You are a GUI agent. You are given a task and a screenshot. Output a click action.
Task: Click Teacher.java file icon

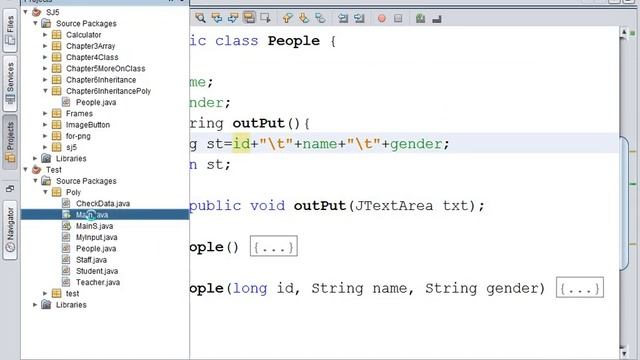click(66, 282)
